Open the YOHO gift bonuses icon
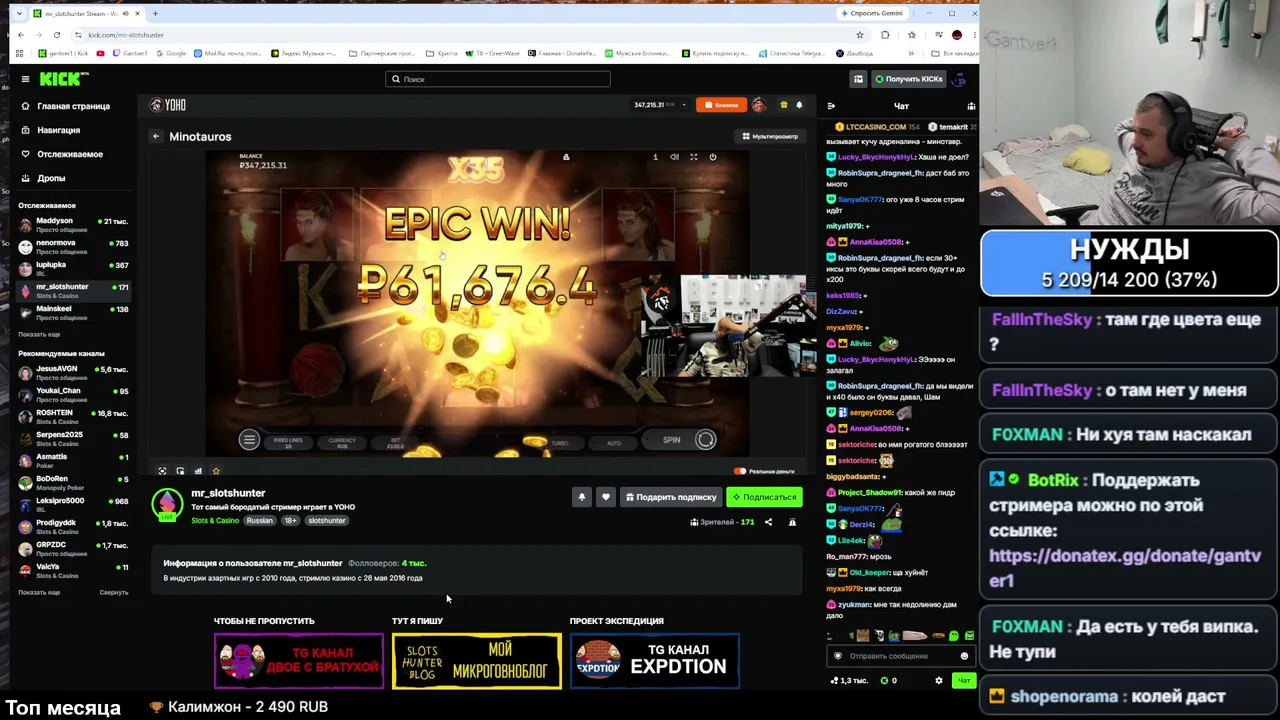1280x720 pixels. point(784,105)
